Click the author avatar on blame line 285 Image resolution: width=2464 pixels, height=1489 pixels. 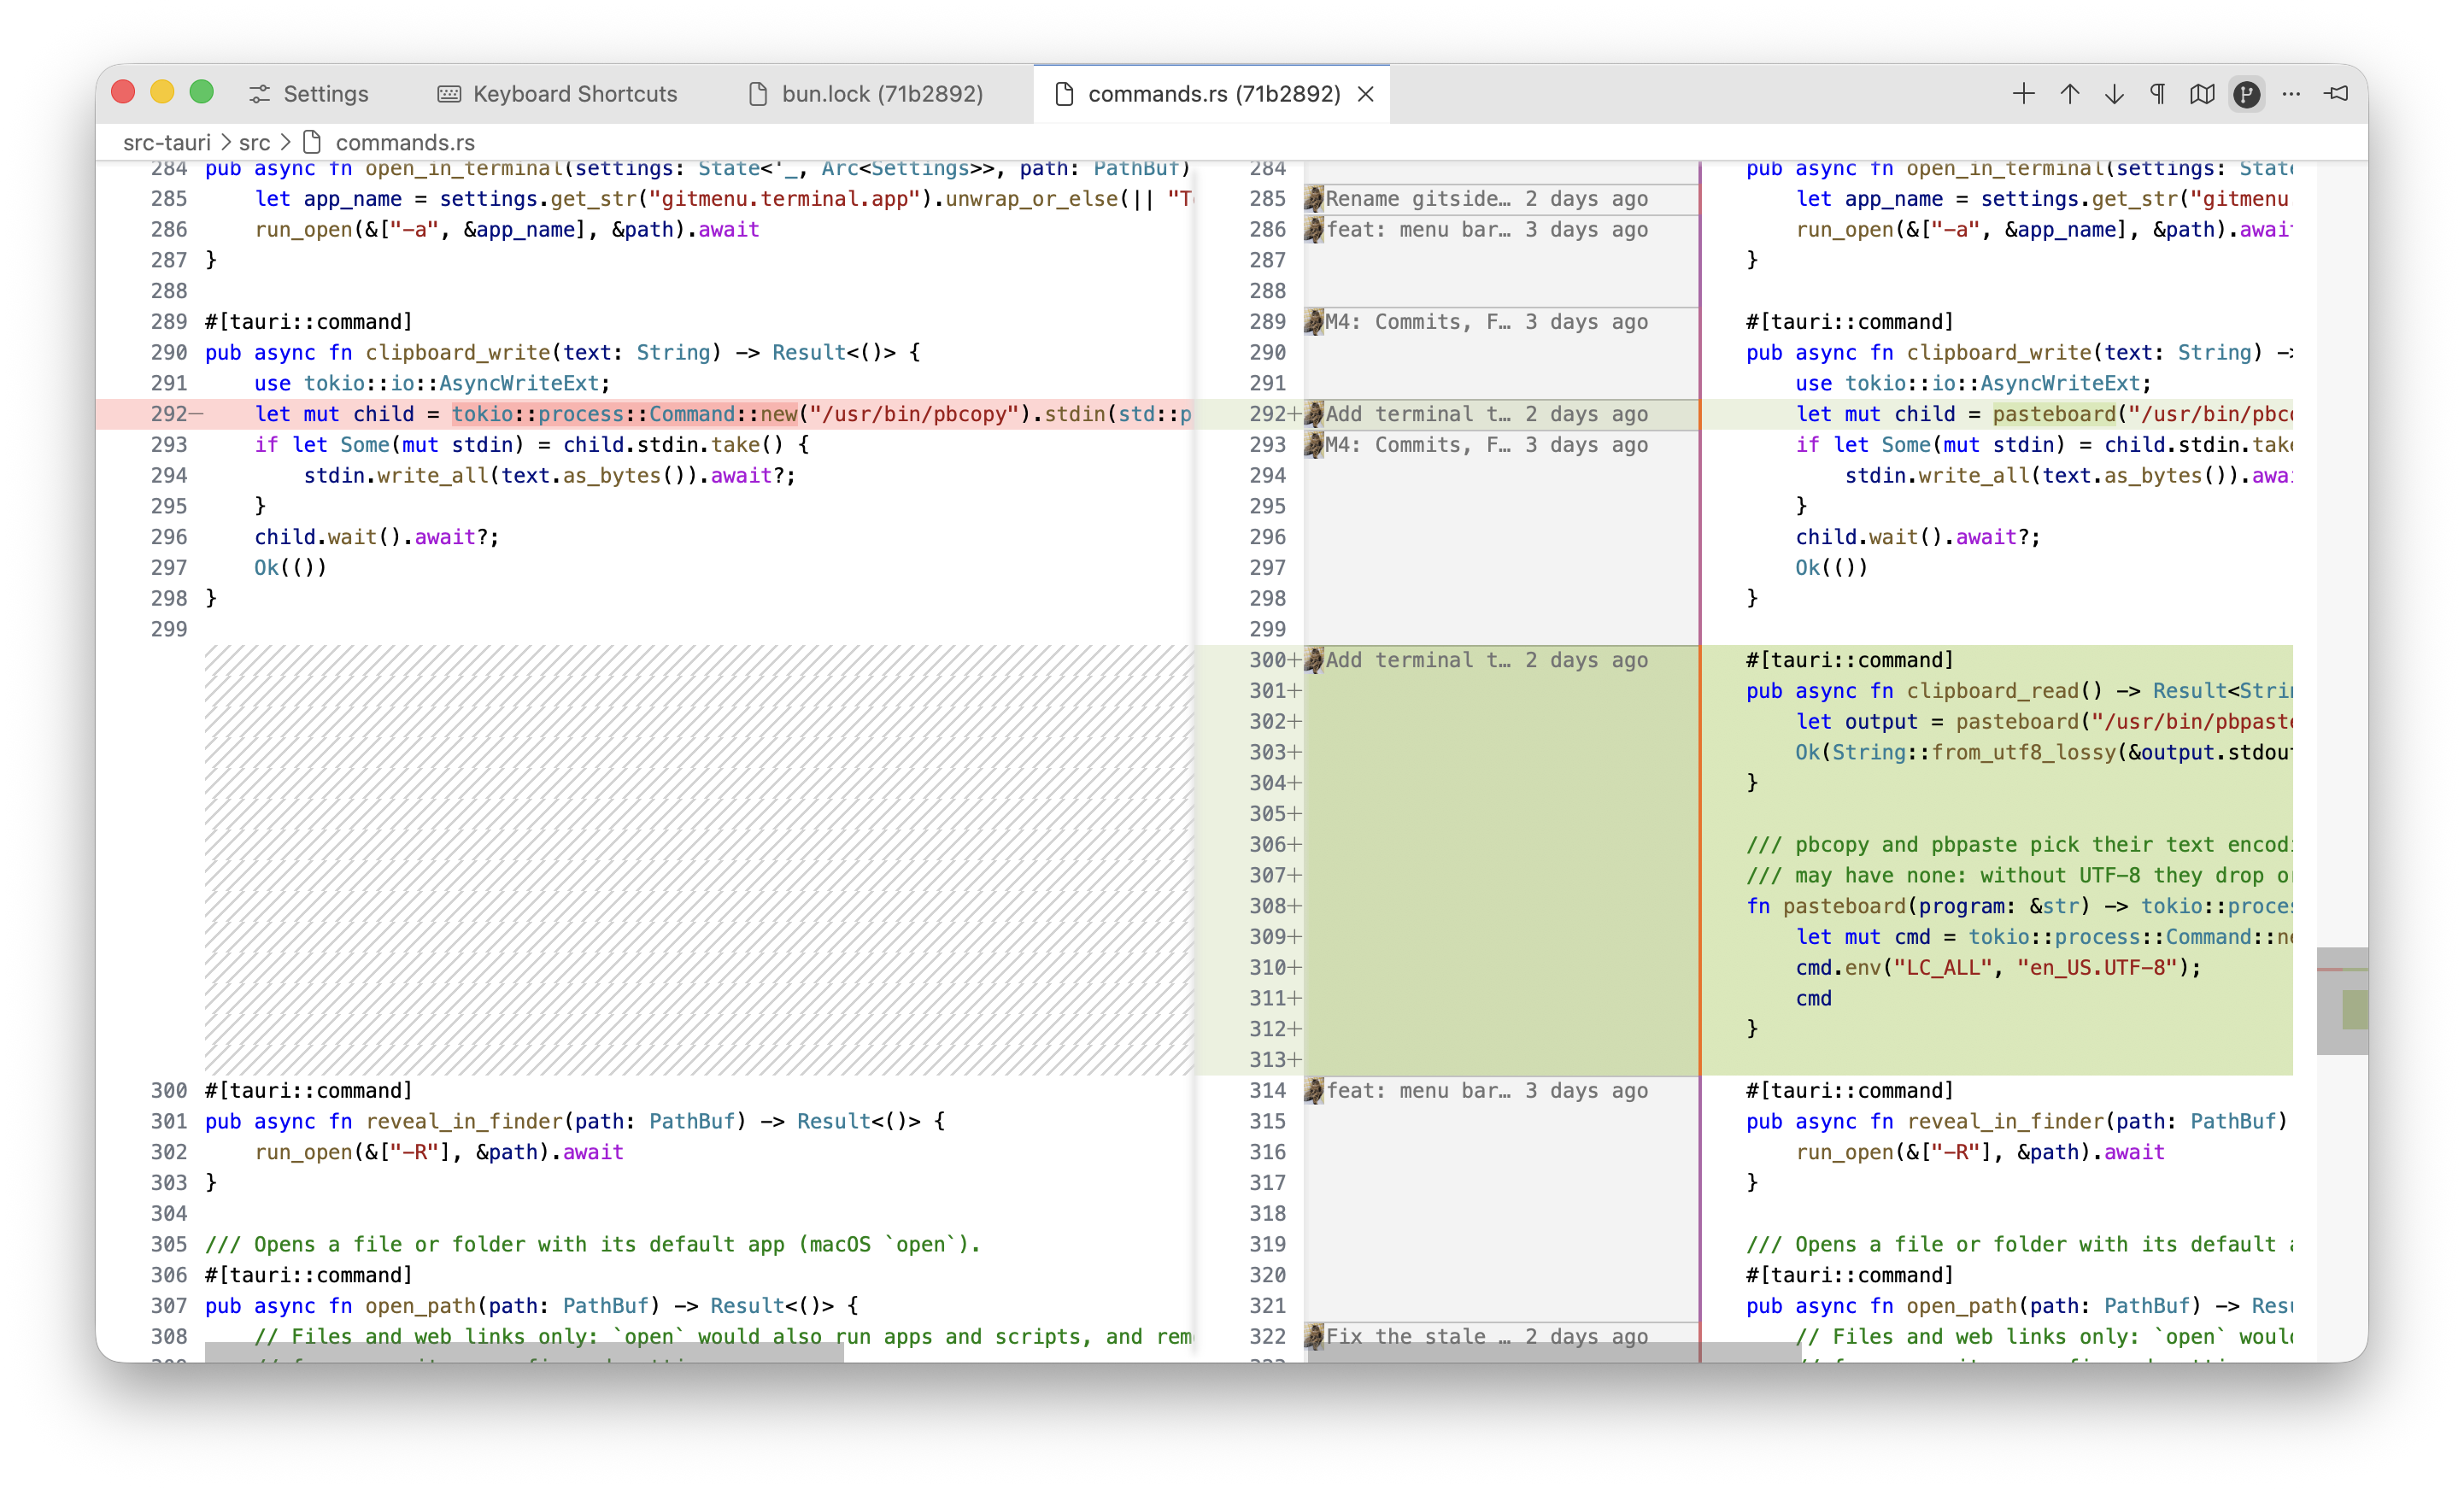(1314, 198)
